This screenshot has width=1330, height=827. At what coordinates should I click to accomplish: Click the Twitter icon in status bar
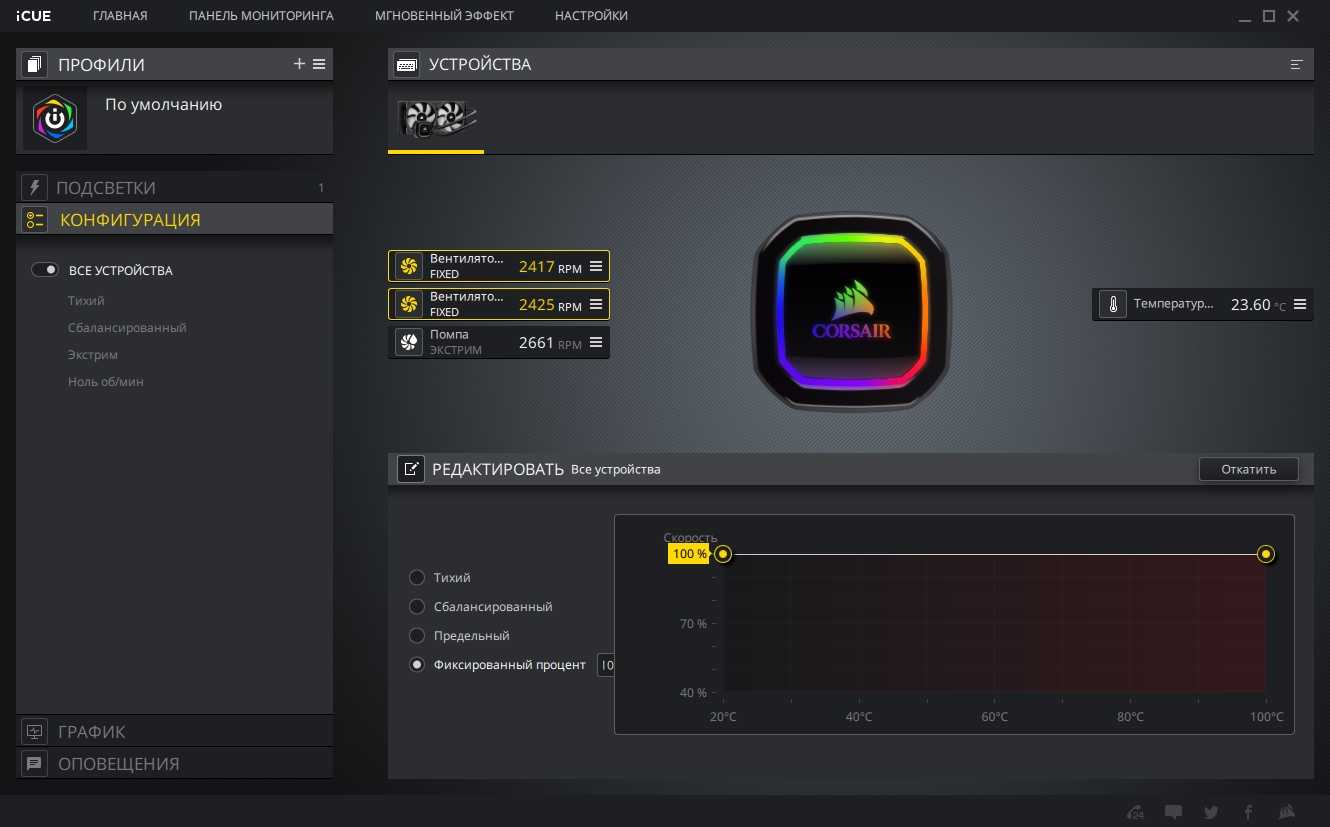(x=1211, y=812)
